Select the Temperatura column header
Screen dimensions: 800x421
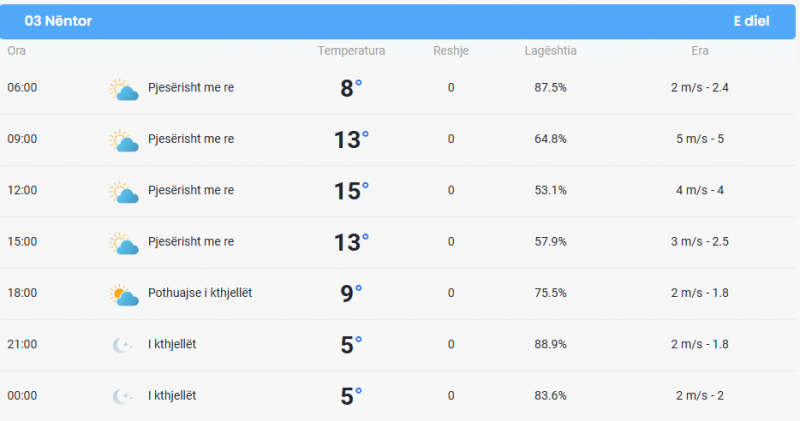pos(351,51)
